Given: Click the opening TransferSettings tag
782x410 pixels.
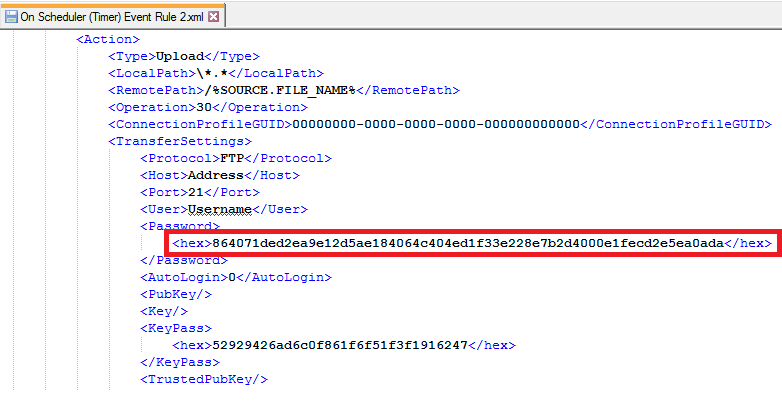Looking at the screenshot, I should [166, 141].
